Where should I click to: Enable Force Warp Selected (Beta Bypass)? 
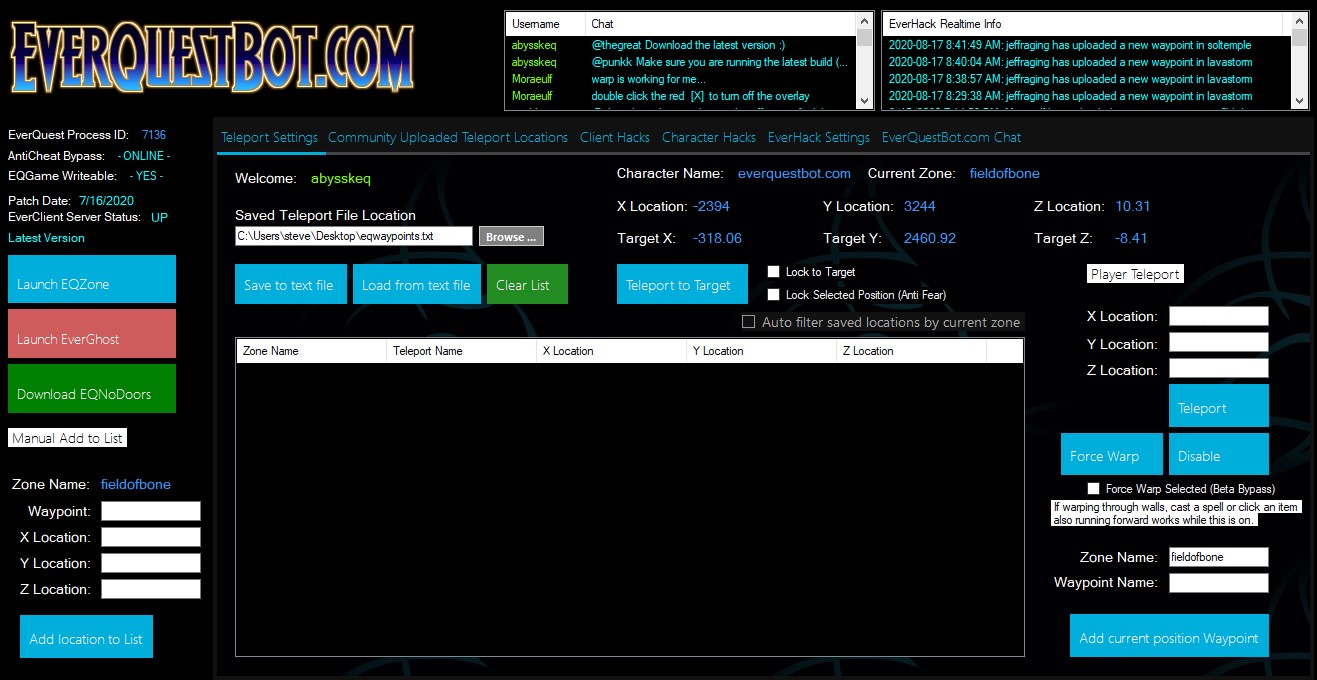[1093, 489]
